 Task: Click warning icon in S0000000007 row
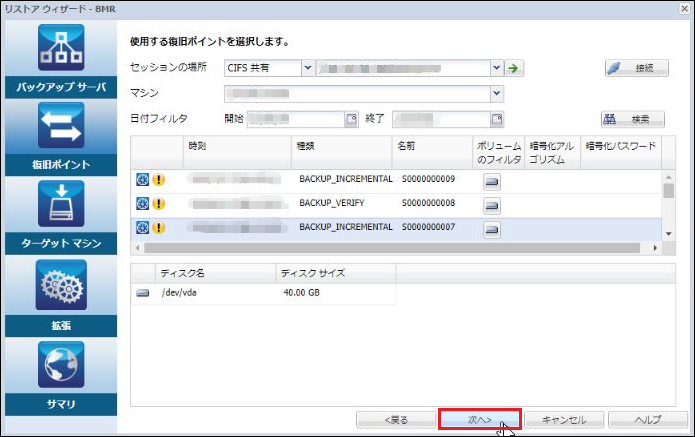coord(159,227)
